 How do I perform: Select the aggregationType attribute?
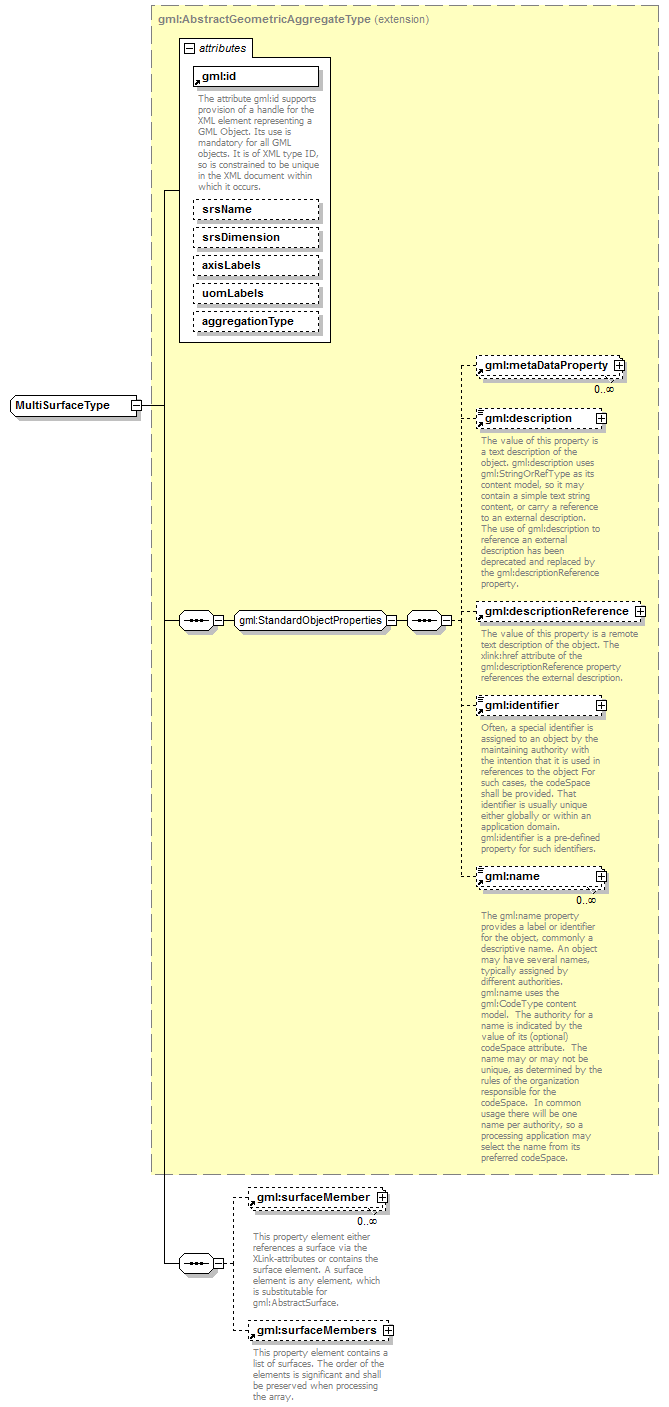click(255, 321)
